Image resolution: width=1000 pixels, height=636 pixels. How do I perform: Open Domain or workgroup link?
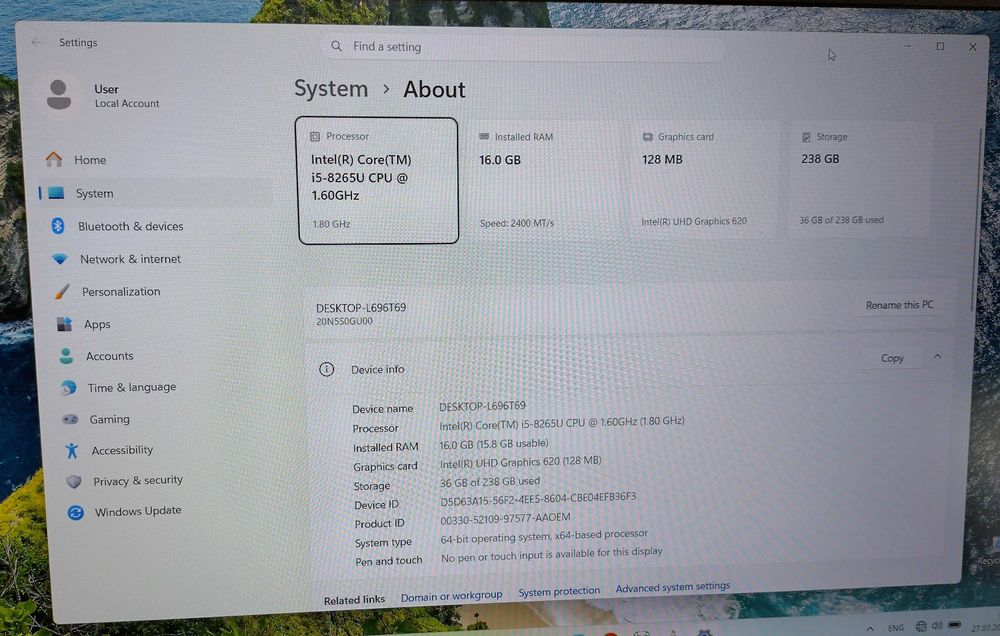pos(452,596)
